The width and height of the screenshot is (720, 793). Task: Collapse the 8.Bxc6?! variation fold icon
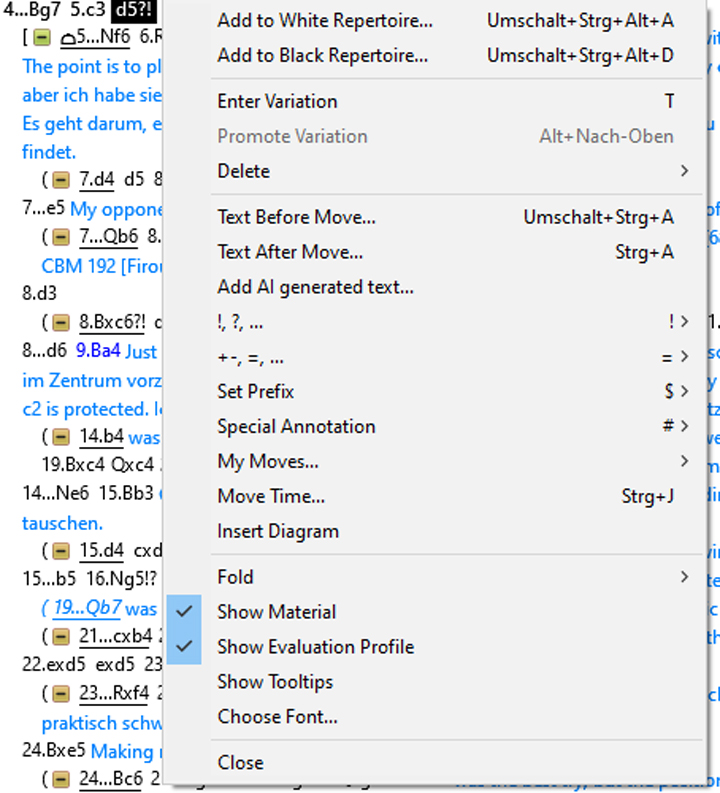[61, 323]
